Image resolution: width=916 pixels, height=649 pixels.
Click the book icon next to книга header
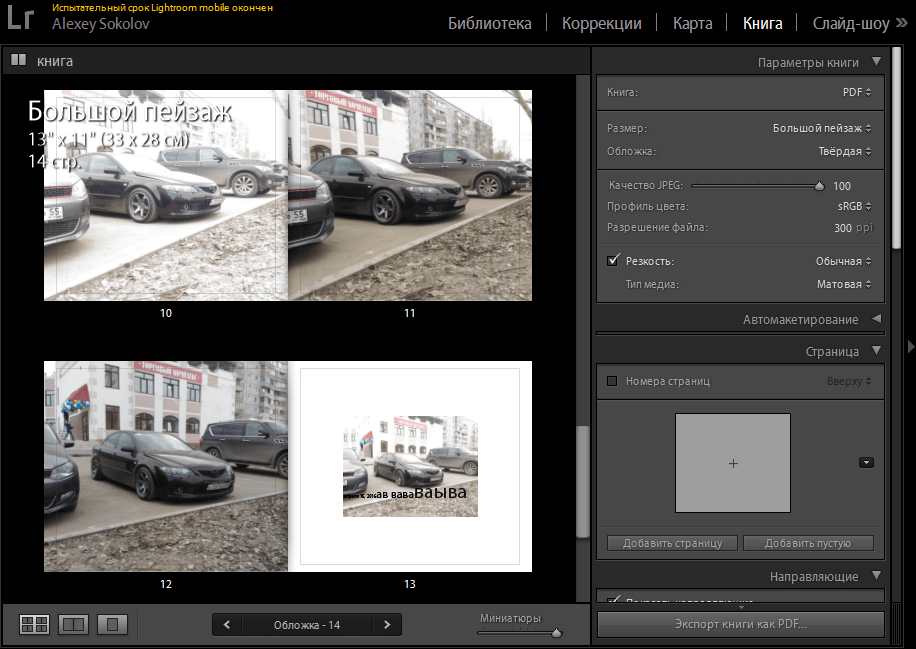point(18,60)
